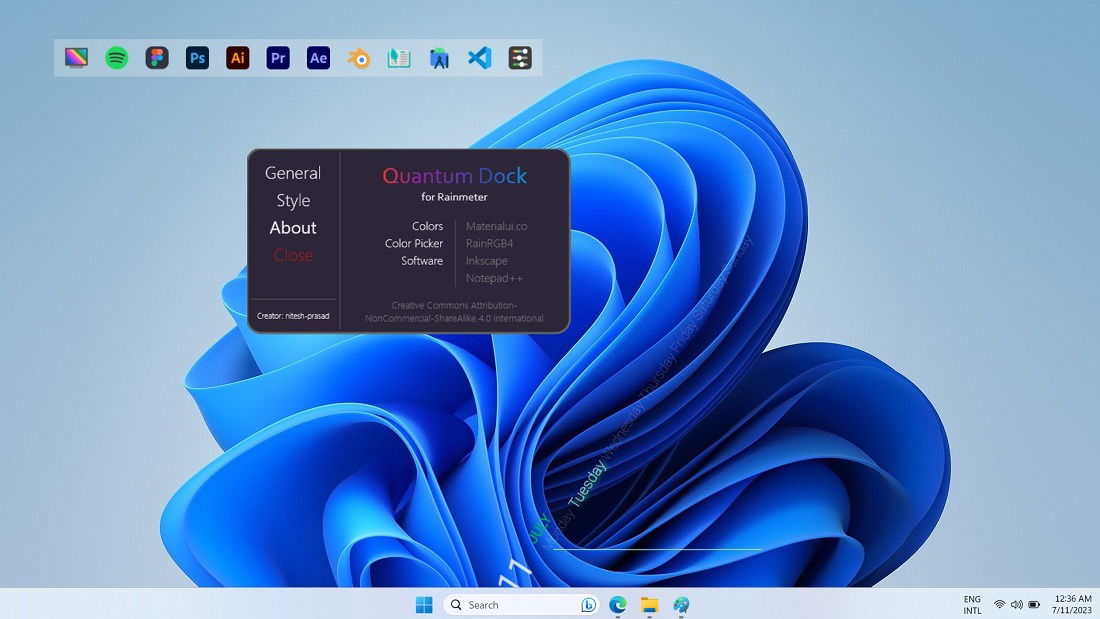1100x619 pixels.
Task: Switch to the General tab
Action: 292,172
